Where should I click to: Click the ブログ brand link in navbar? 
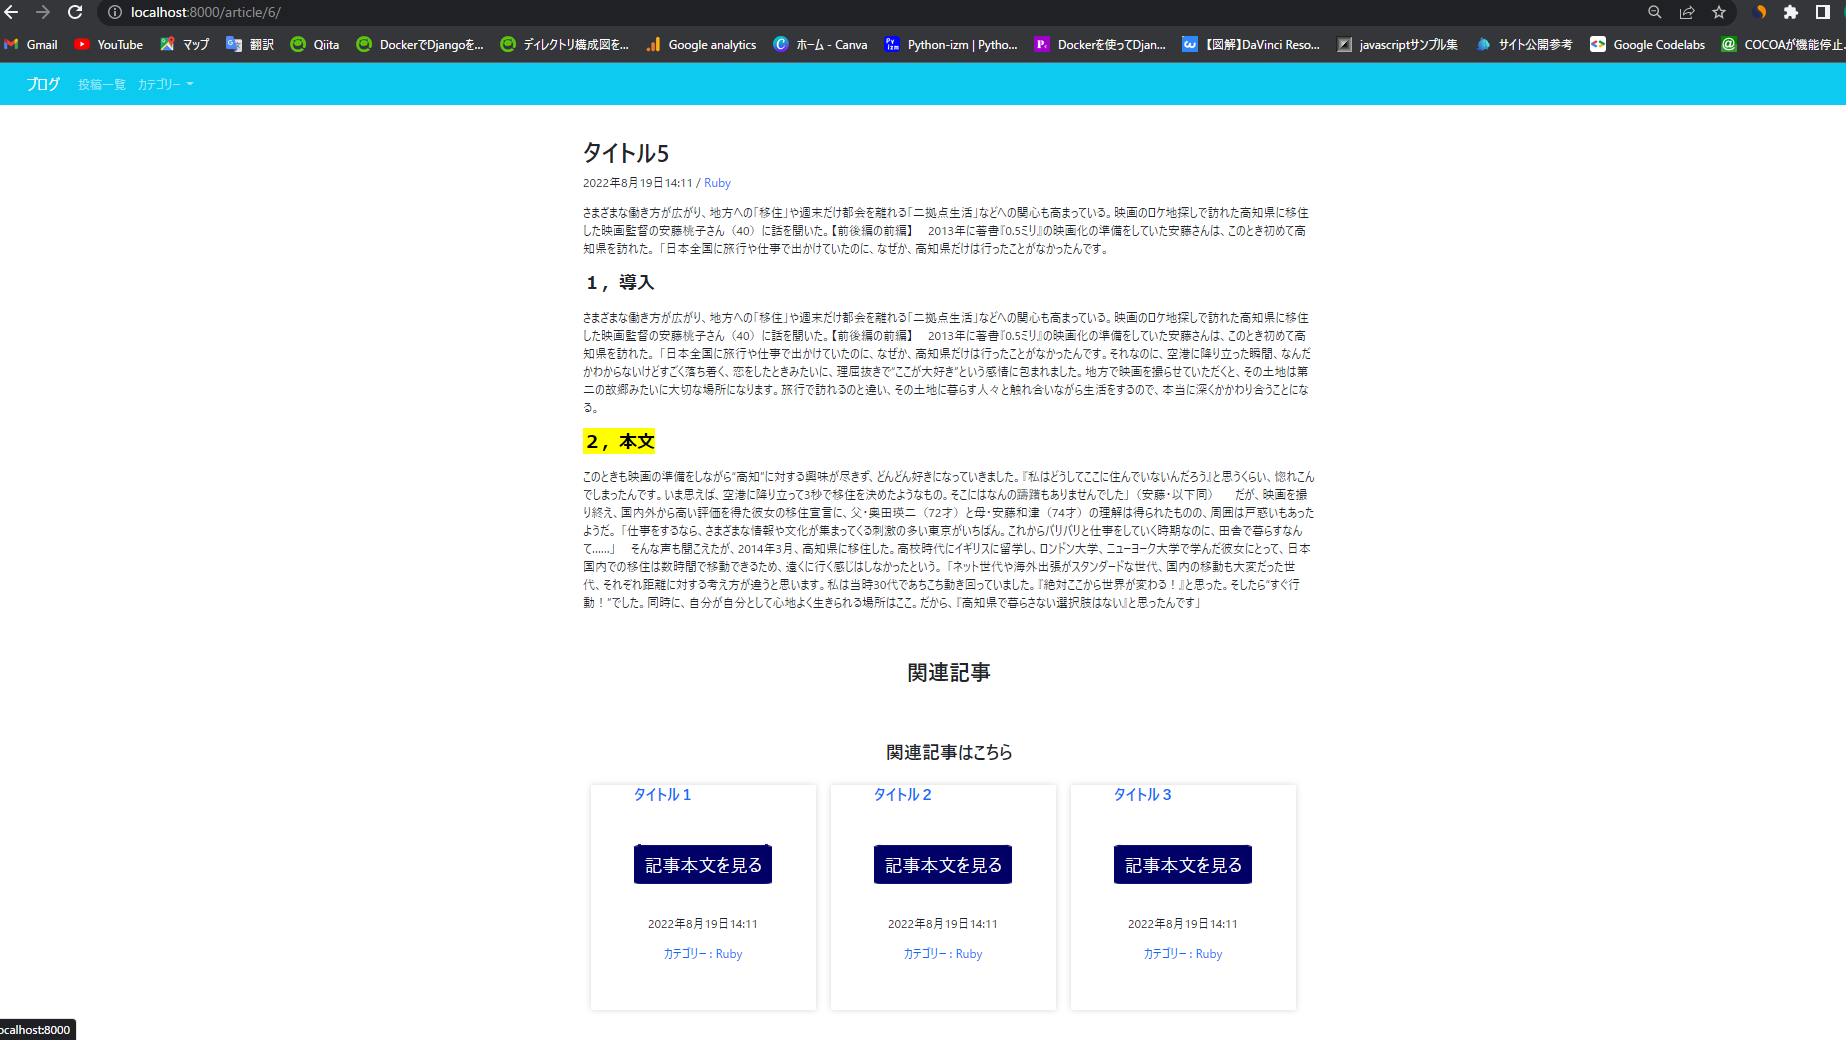click(x=43, y=84)
